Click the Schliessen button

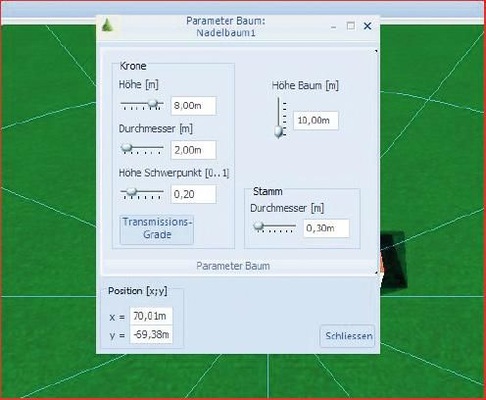348,336
